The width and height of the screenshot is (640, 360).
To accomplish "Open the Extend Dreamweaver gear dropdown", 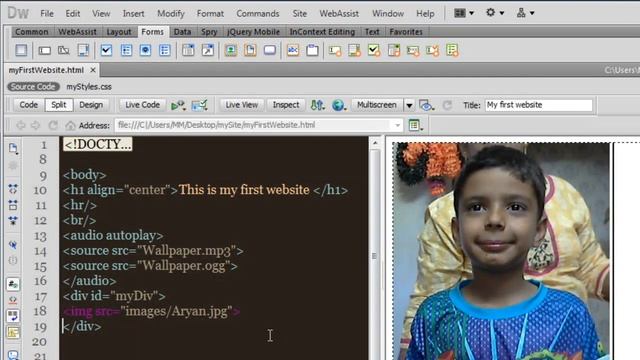I will click(495, 13).
